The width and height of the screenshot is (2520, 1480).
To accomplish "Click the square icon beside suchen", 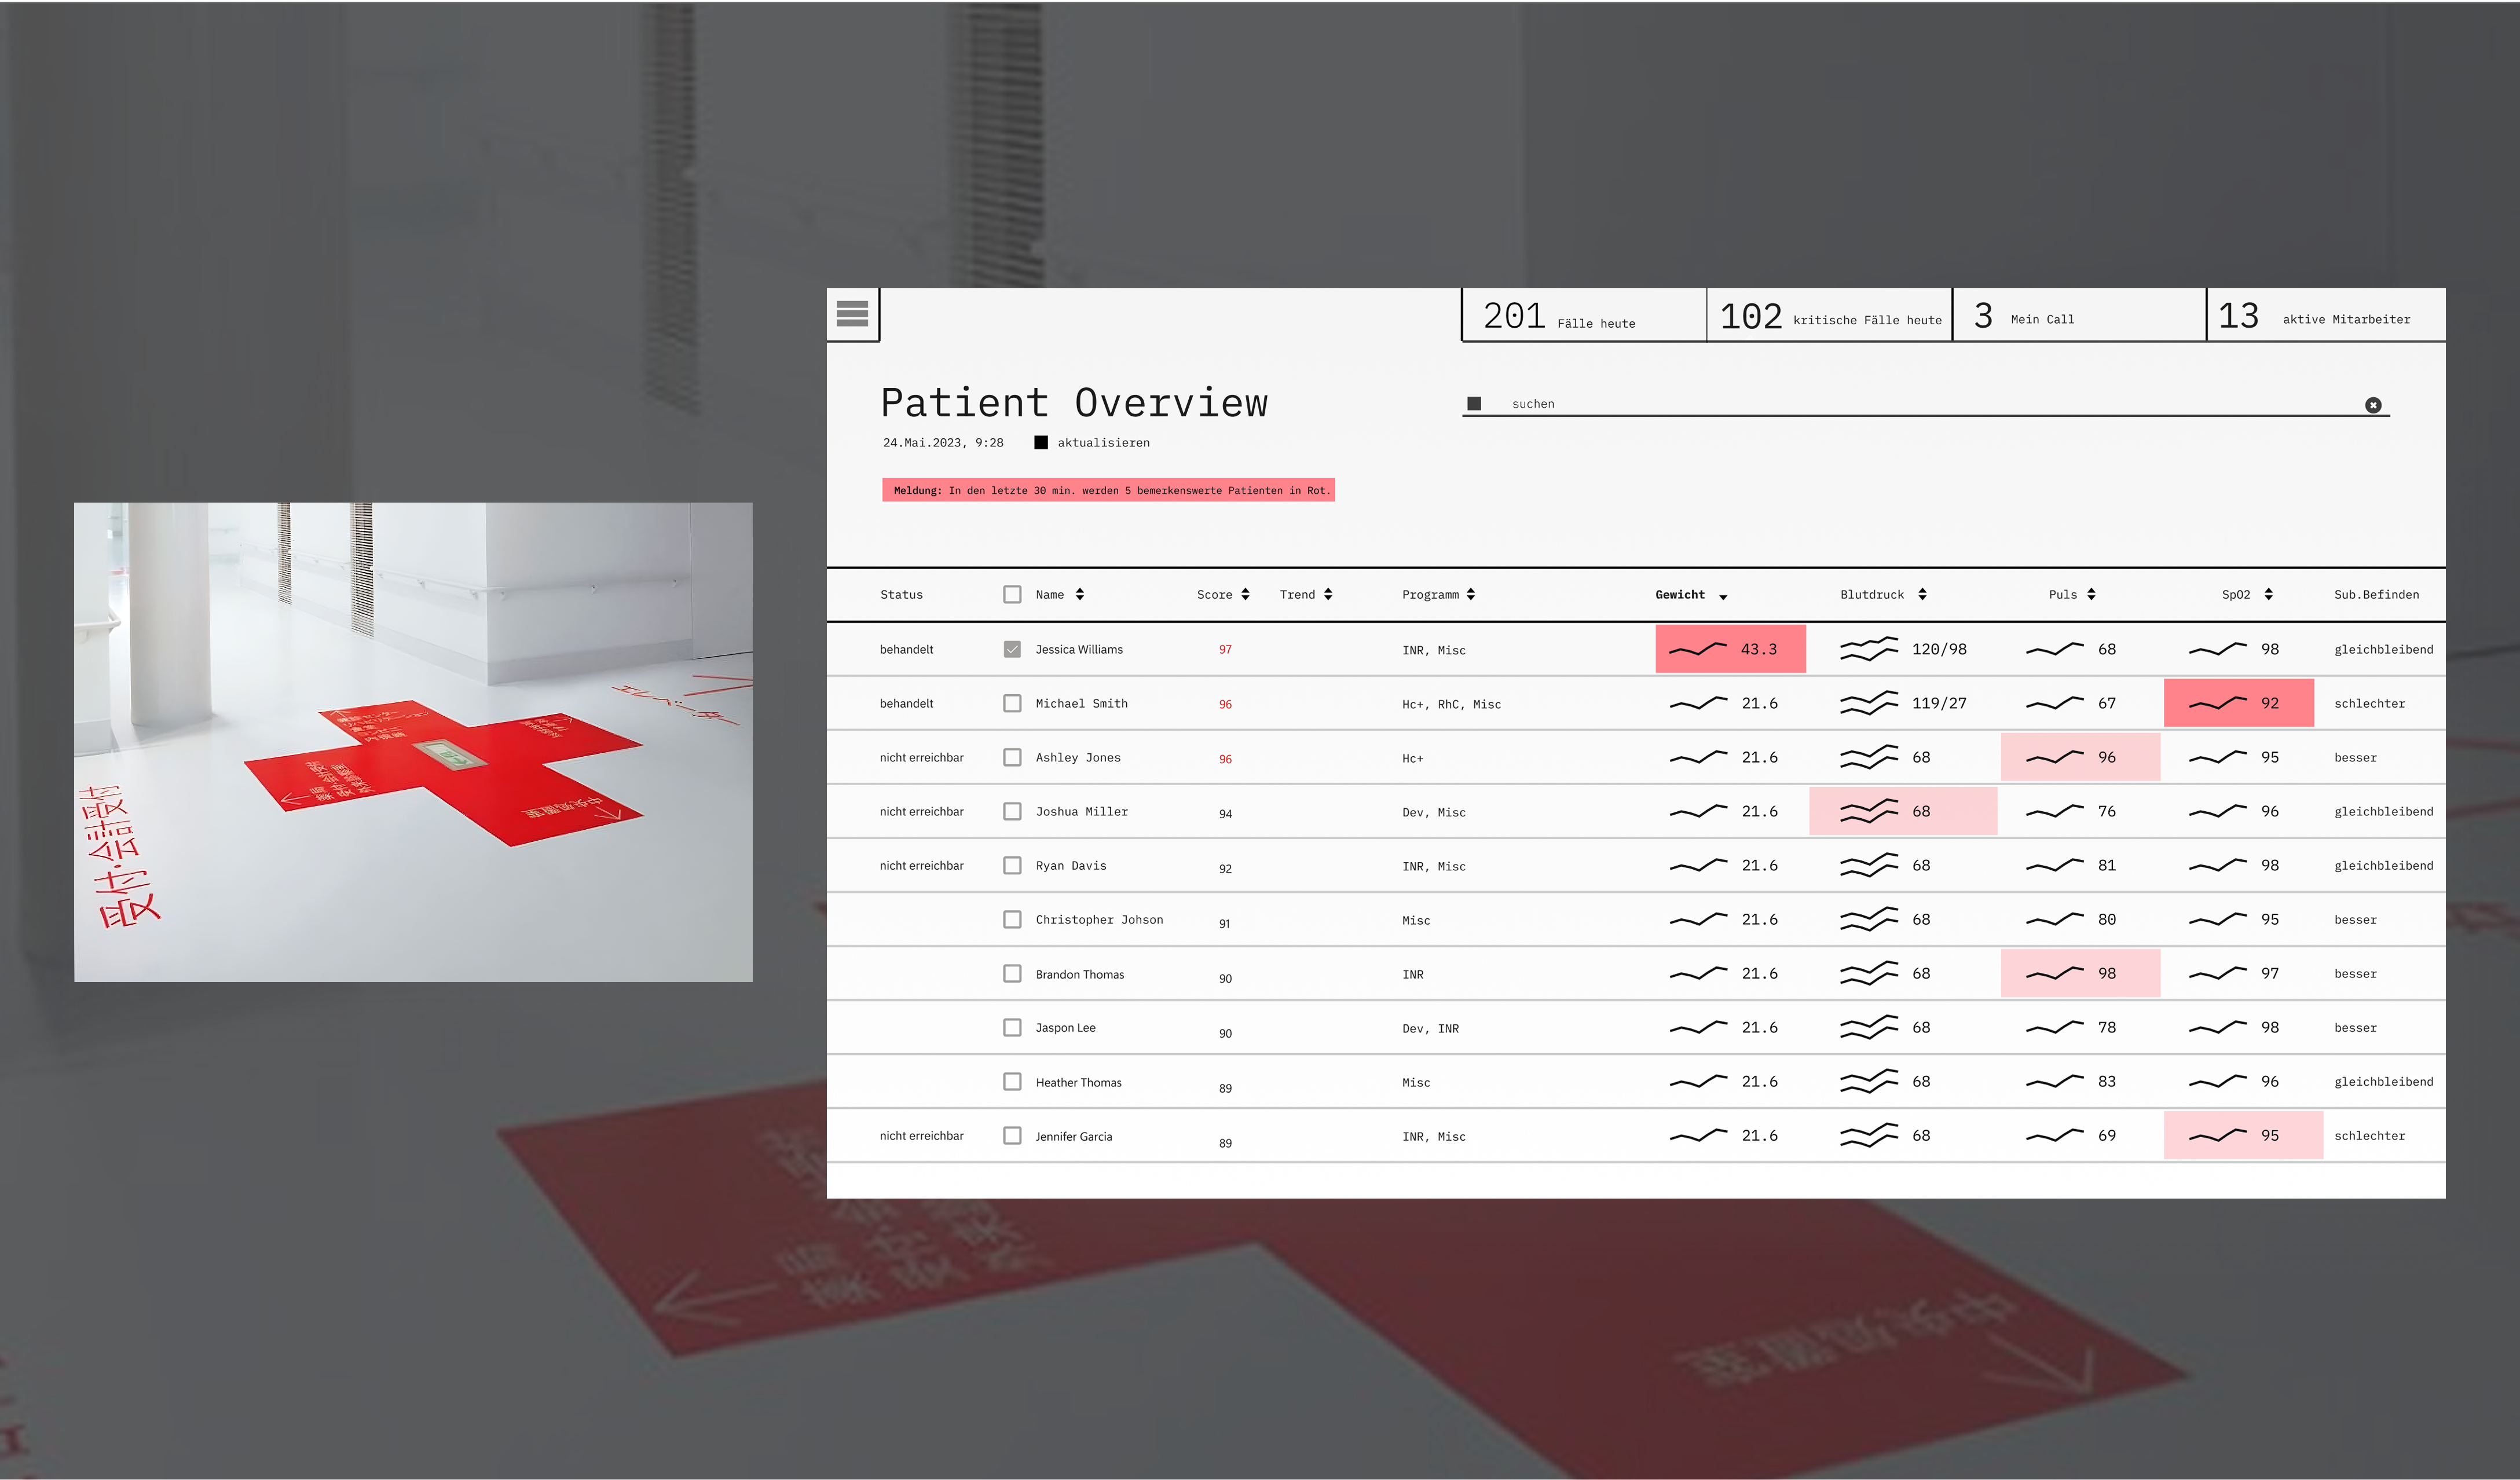I will click(1474, 404).
